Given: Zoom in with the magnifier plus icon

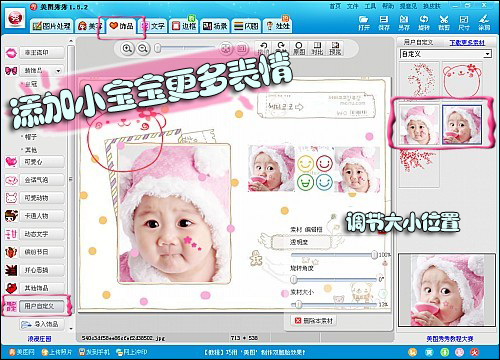Looking at the screenshot, I should click(127, 48).
